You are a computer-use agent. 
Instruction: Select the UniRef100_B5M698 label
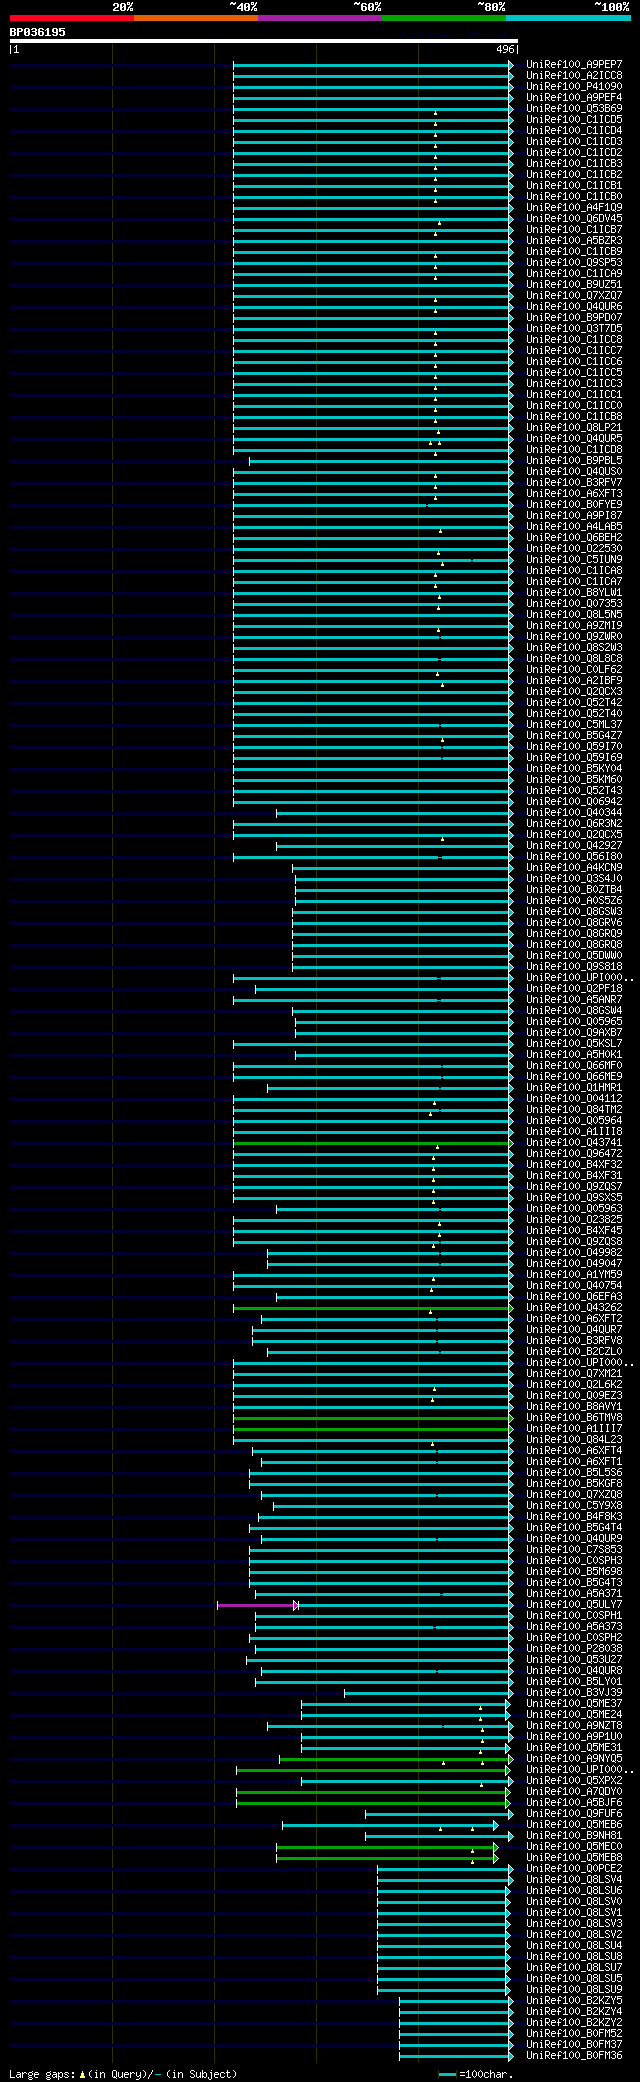[574, 1571]
